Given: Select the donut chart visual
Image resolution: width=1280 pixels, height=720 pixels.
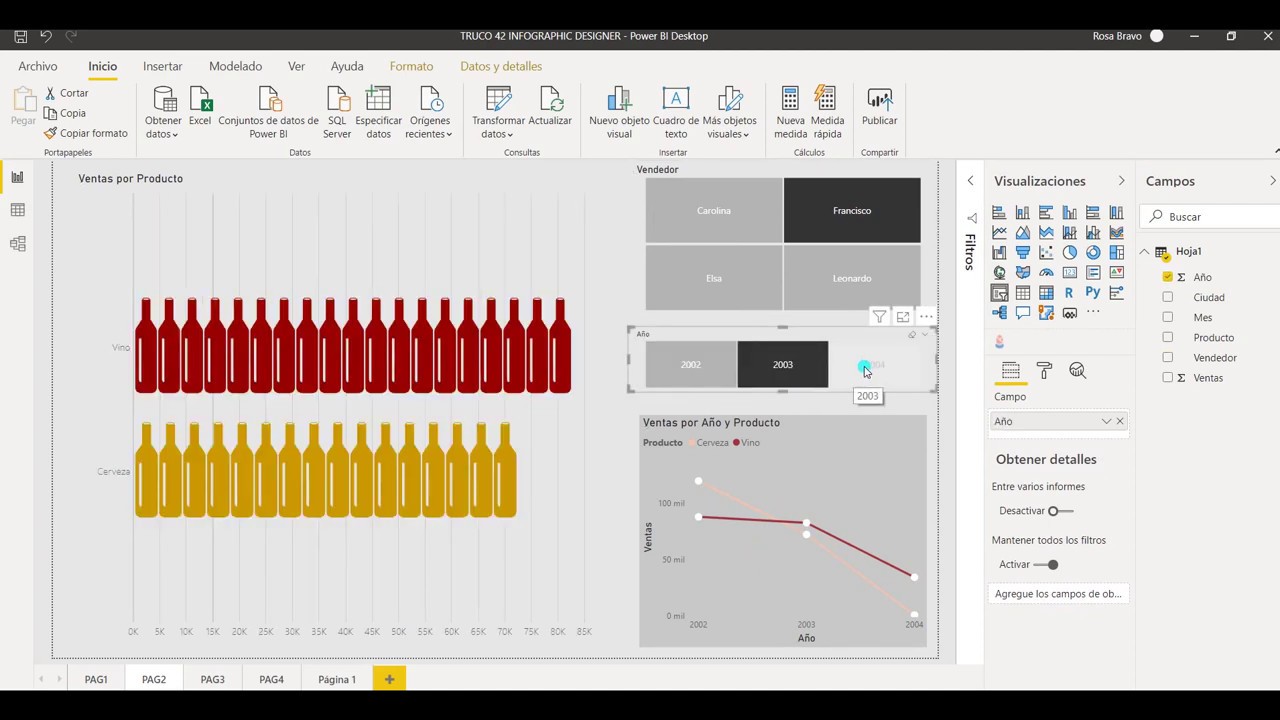Looking at the screenshot, I should tap(1093, 252).
